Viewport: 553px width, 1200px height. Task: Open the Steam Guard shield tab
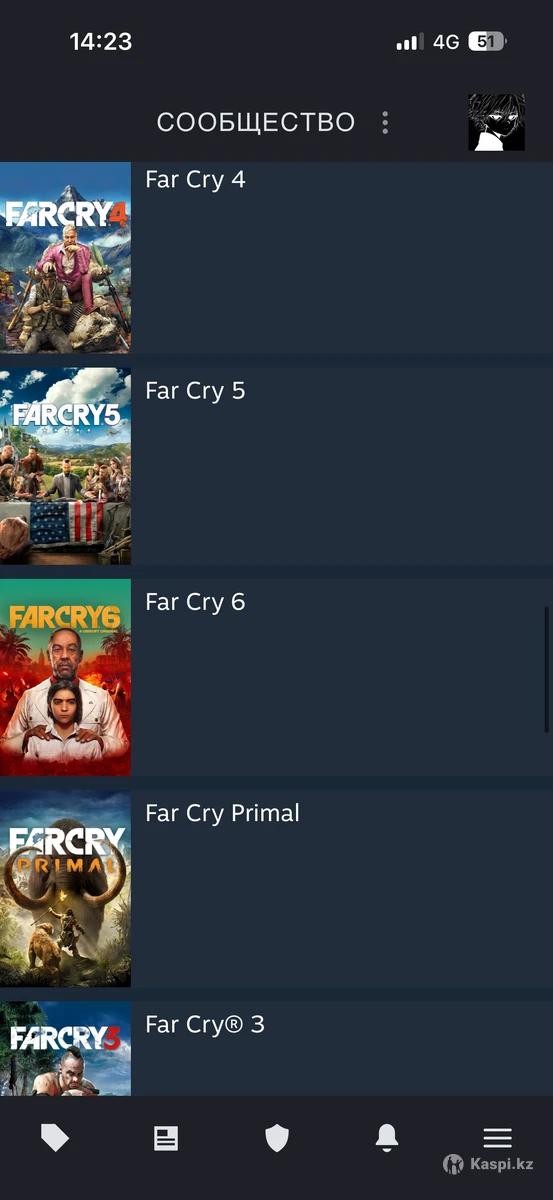[x=276, y=1138]
